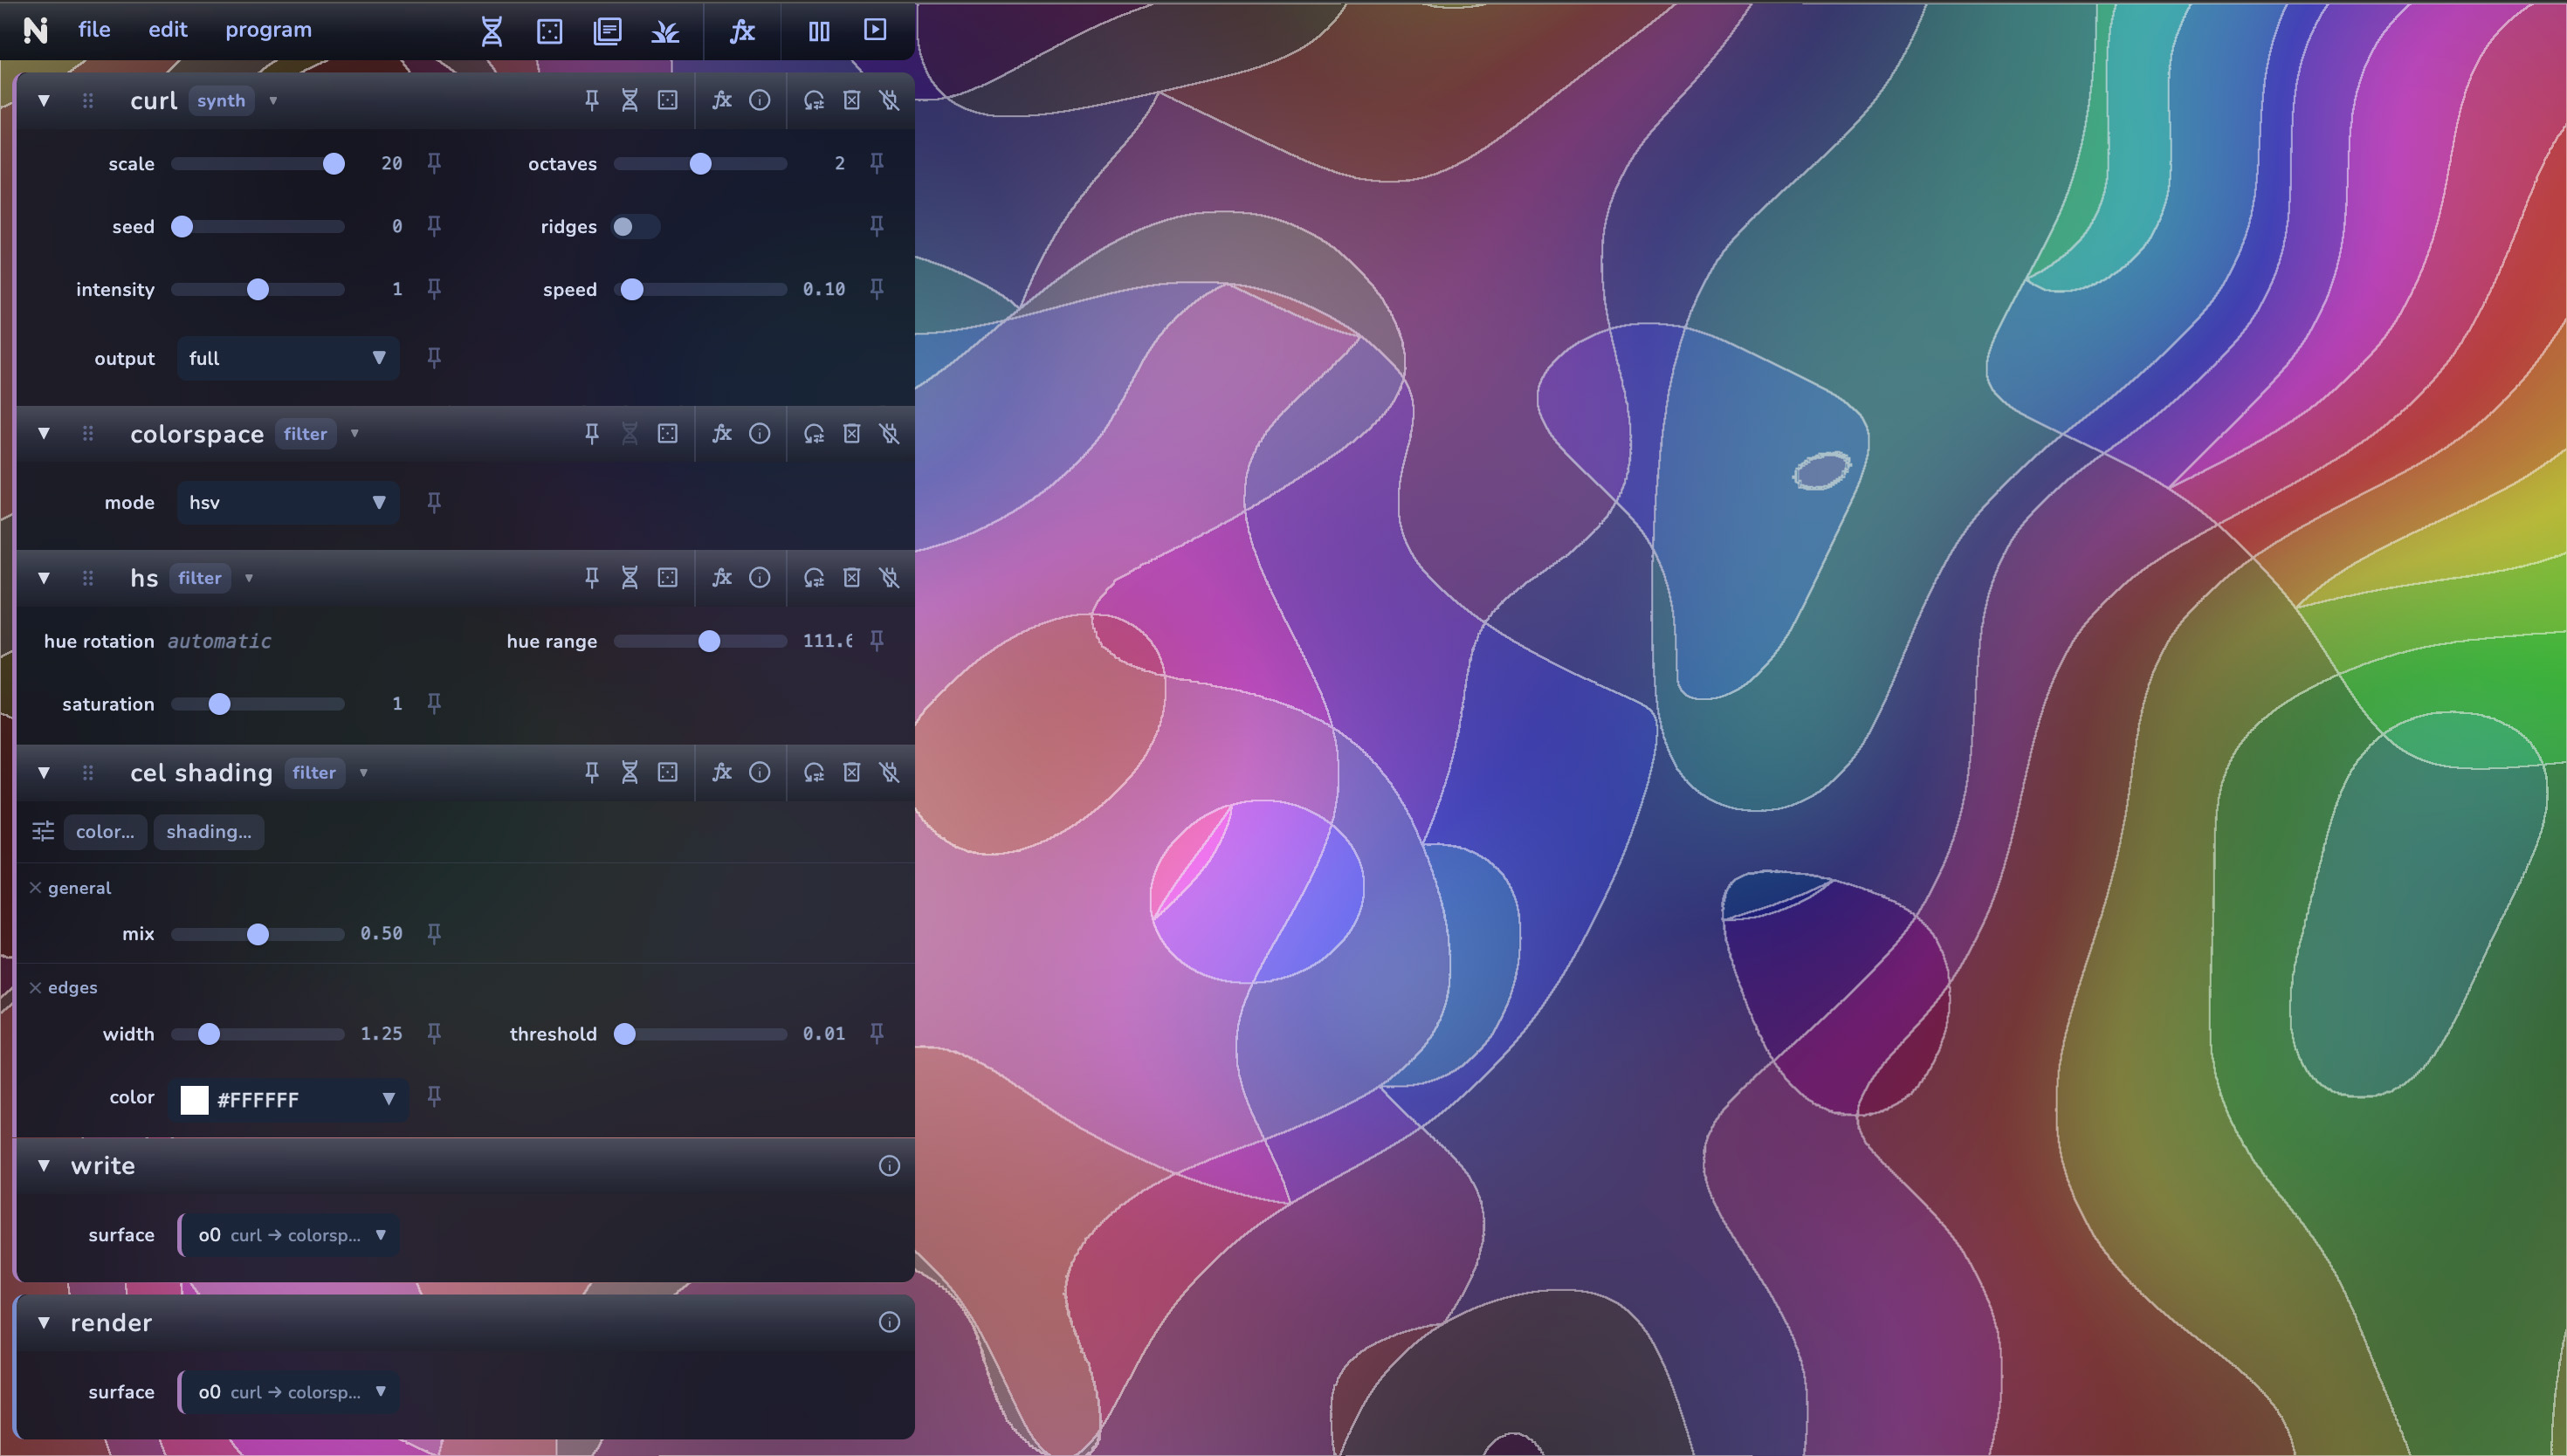Open the program menu

point(268,30)
